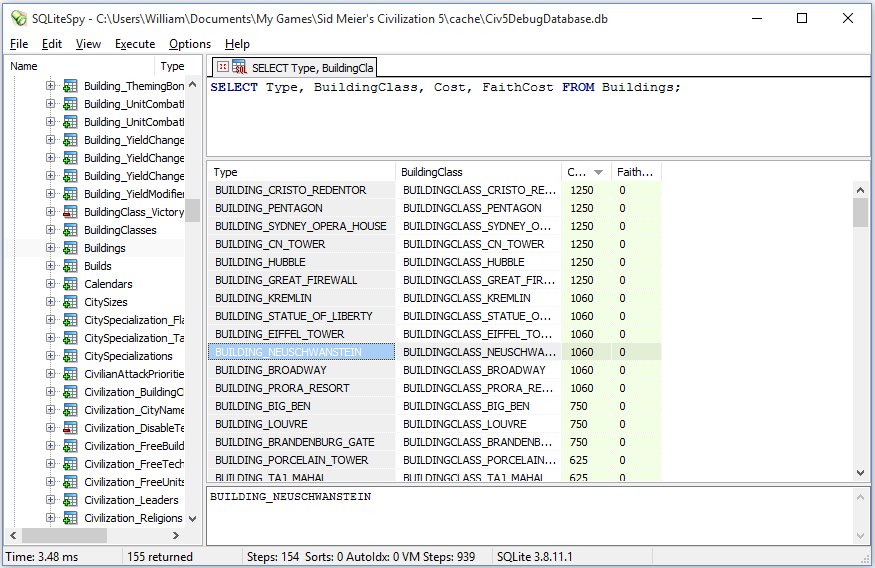875x568 pixels.
Task: Open the Execute menu
Action: 135,44
